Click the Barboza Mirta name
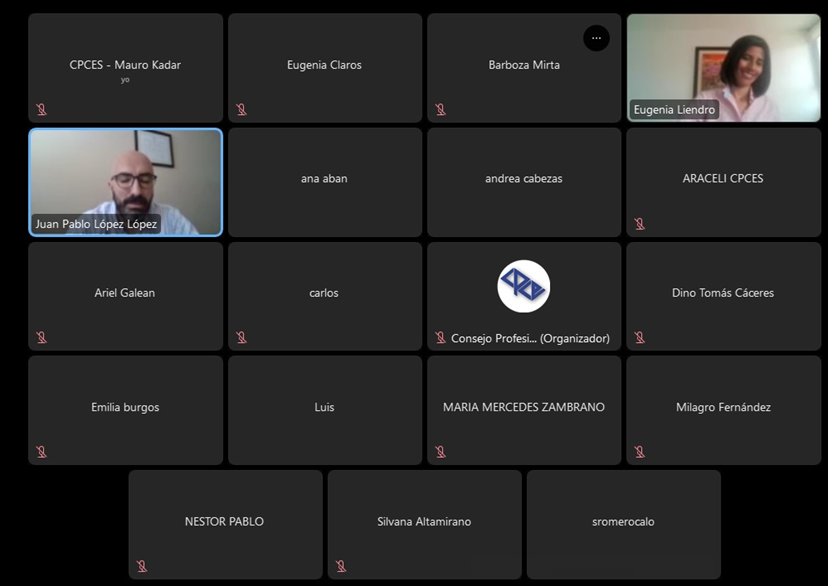The width and height of the screenshot is (828, 586). (x=524, y=65)
